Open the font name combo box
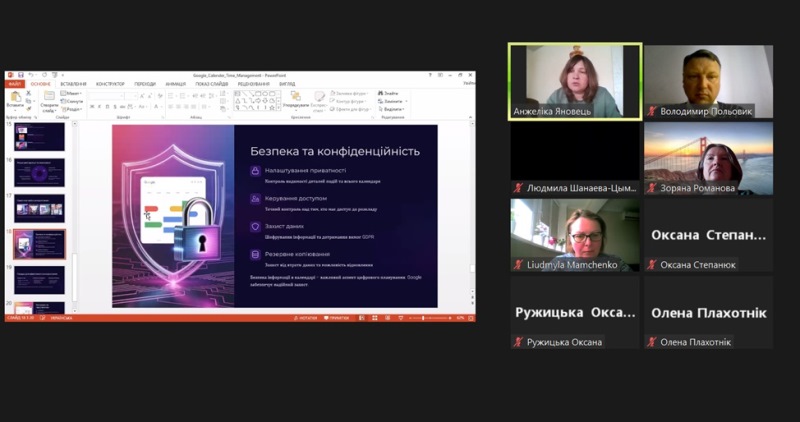 pyautogui.click(x=106, y=96)
